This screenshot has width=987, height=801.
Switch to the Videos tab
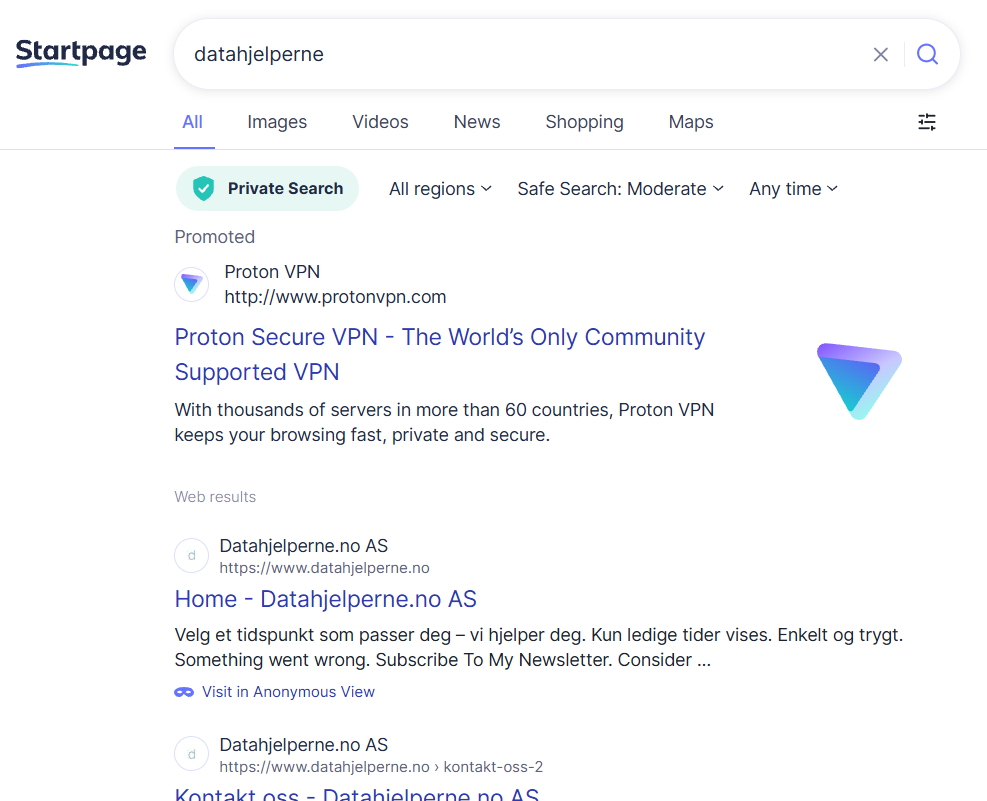click(380, 122)
